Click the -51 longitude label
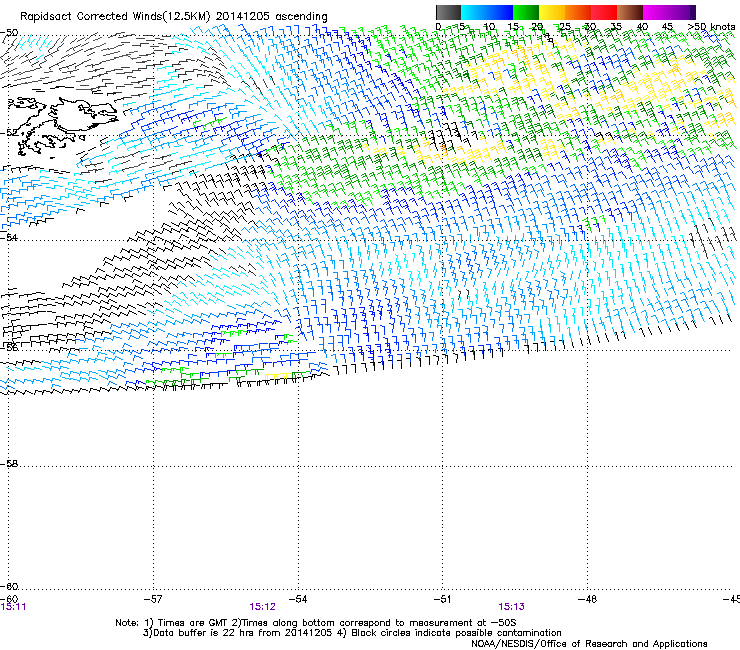This screenshot has width=740, height=650. pos(442,599)
